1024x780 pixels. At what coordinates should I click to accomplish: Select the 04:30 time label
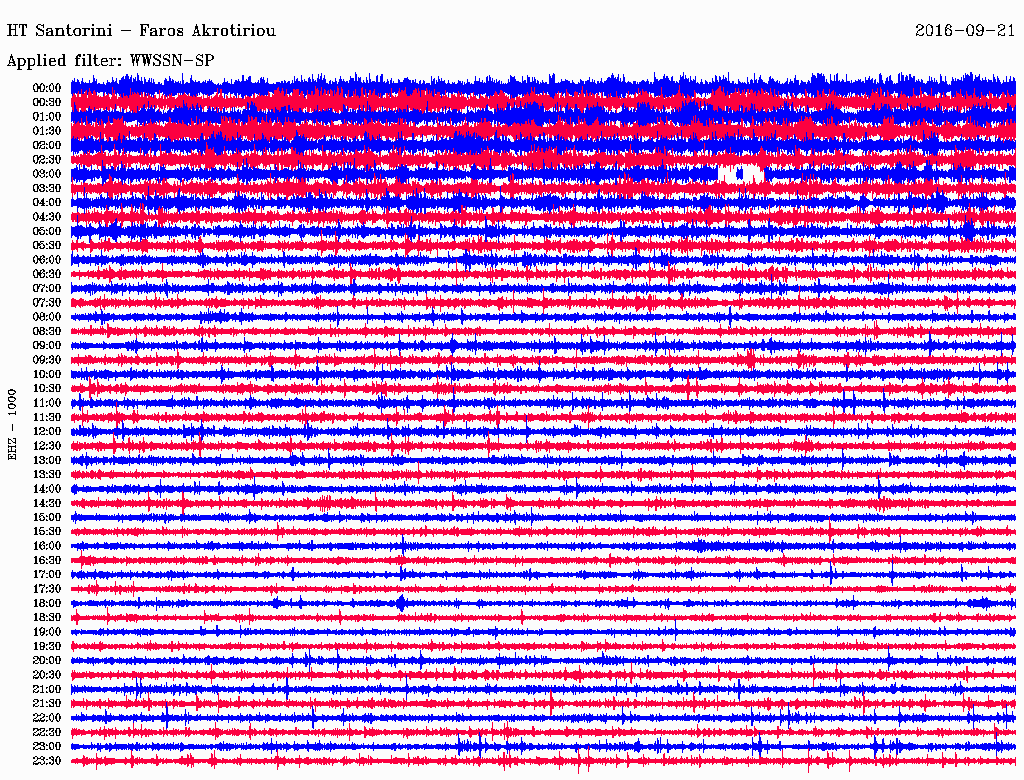click(46, 216)
